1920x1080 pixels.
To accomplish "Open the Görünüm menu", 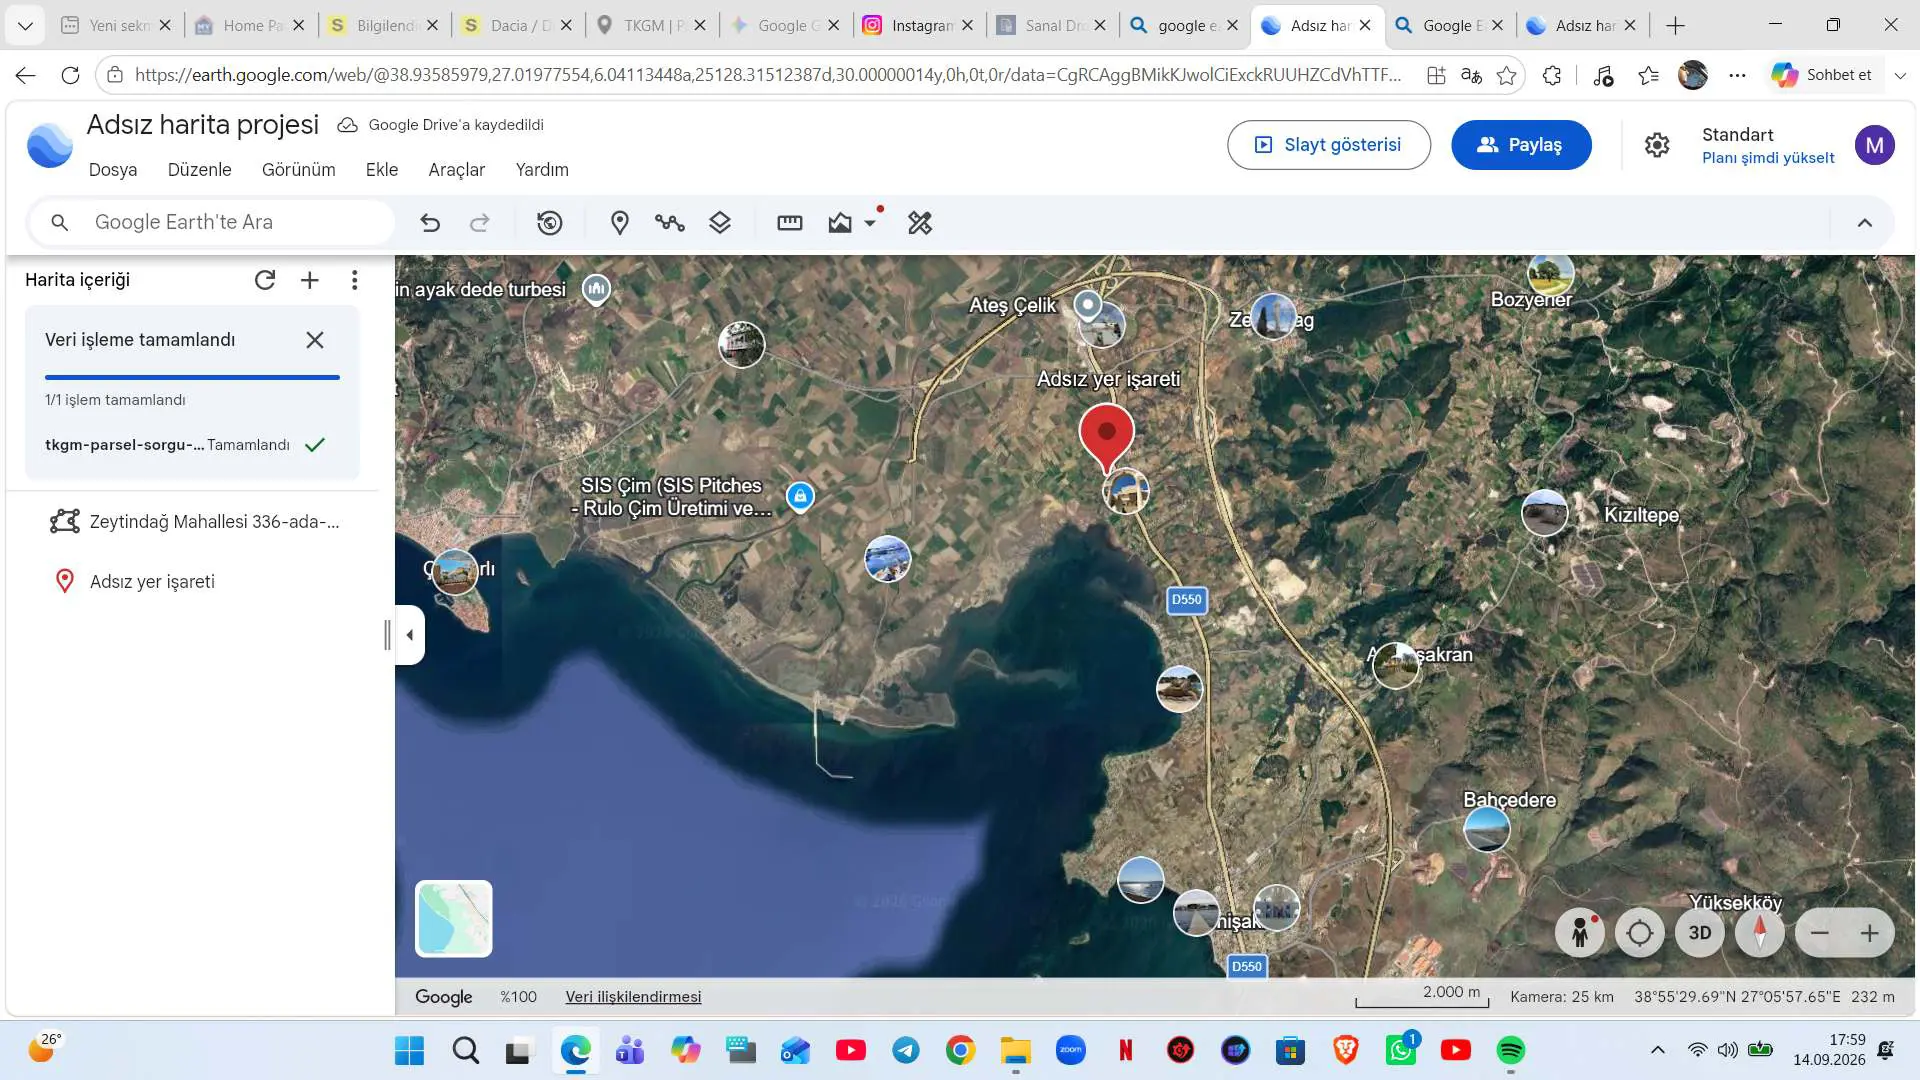I will [299, 170].
